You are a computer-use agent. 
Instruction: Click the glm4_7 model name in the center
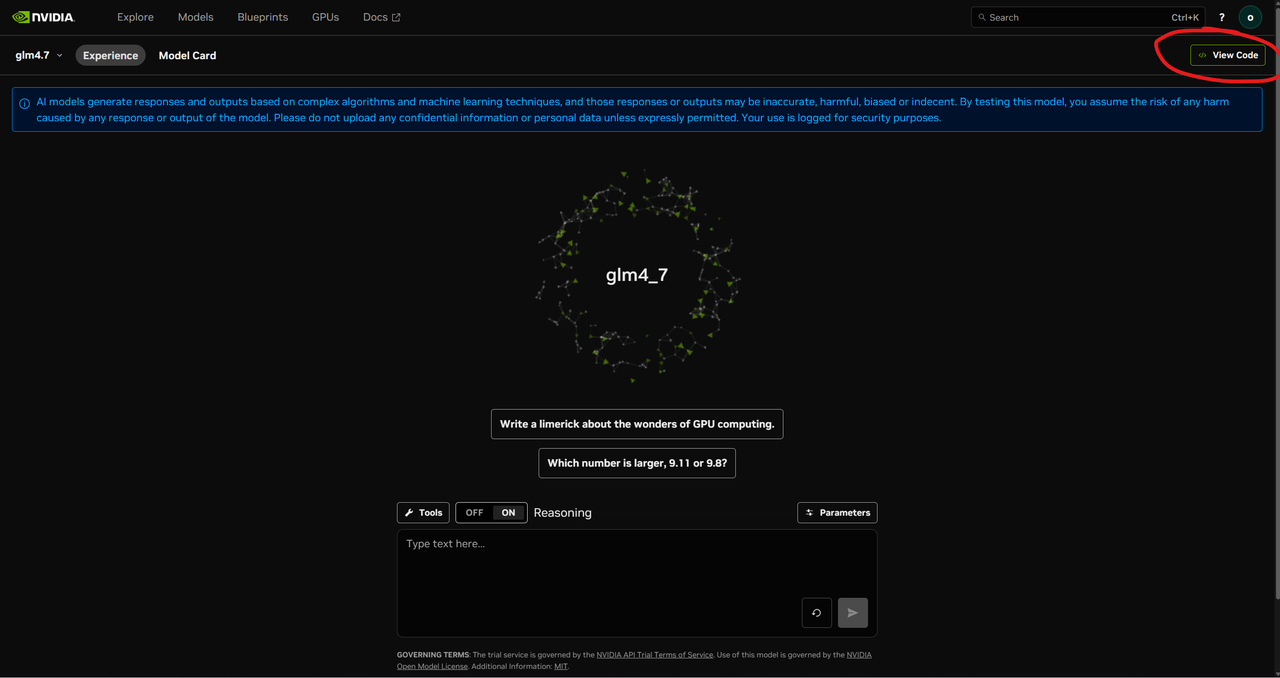click(637, 275)
